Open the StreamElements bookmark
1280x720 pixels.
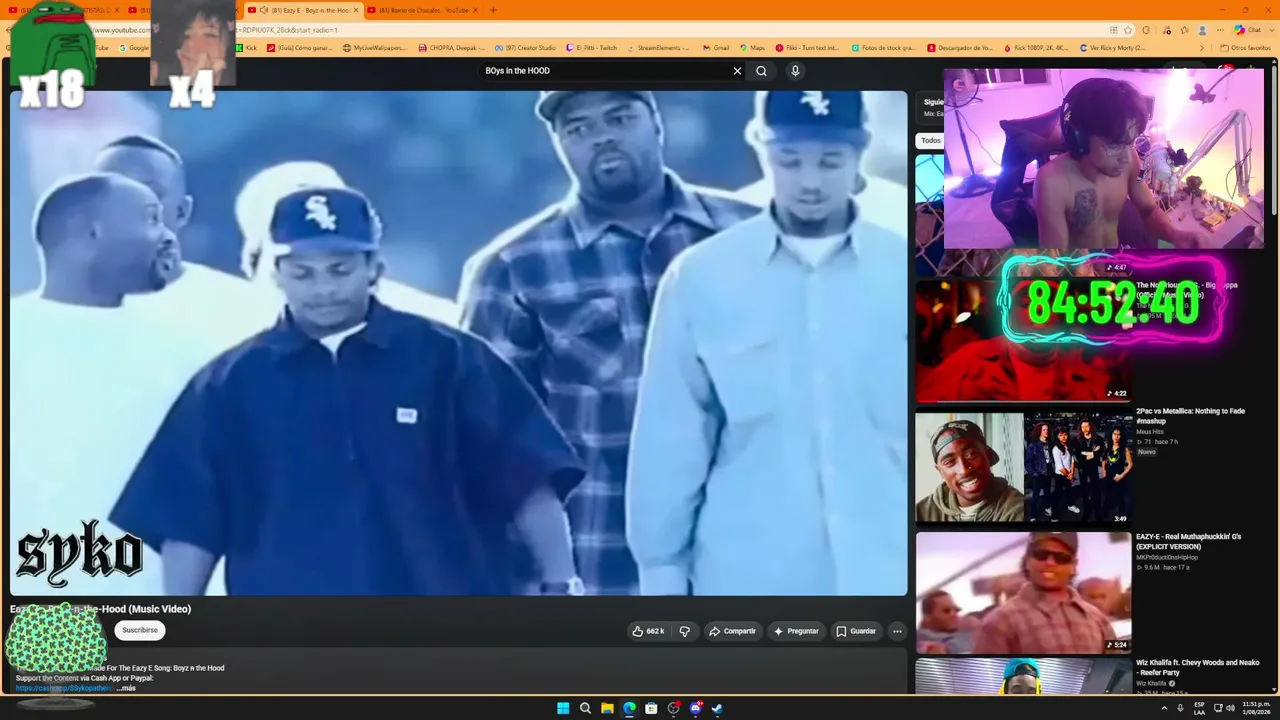[x=658, y=47]
